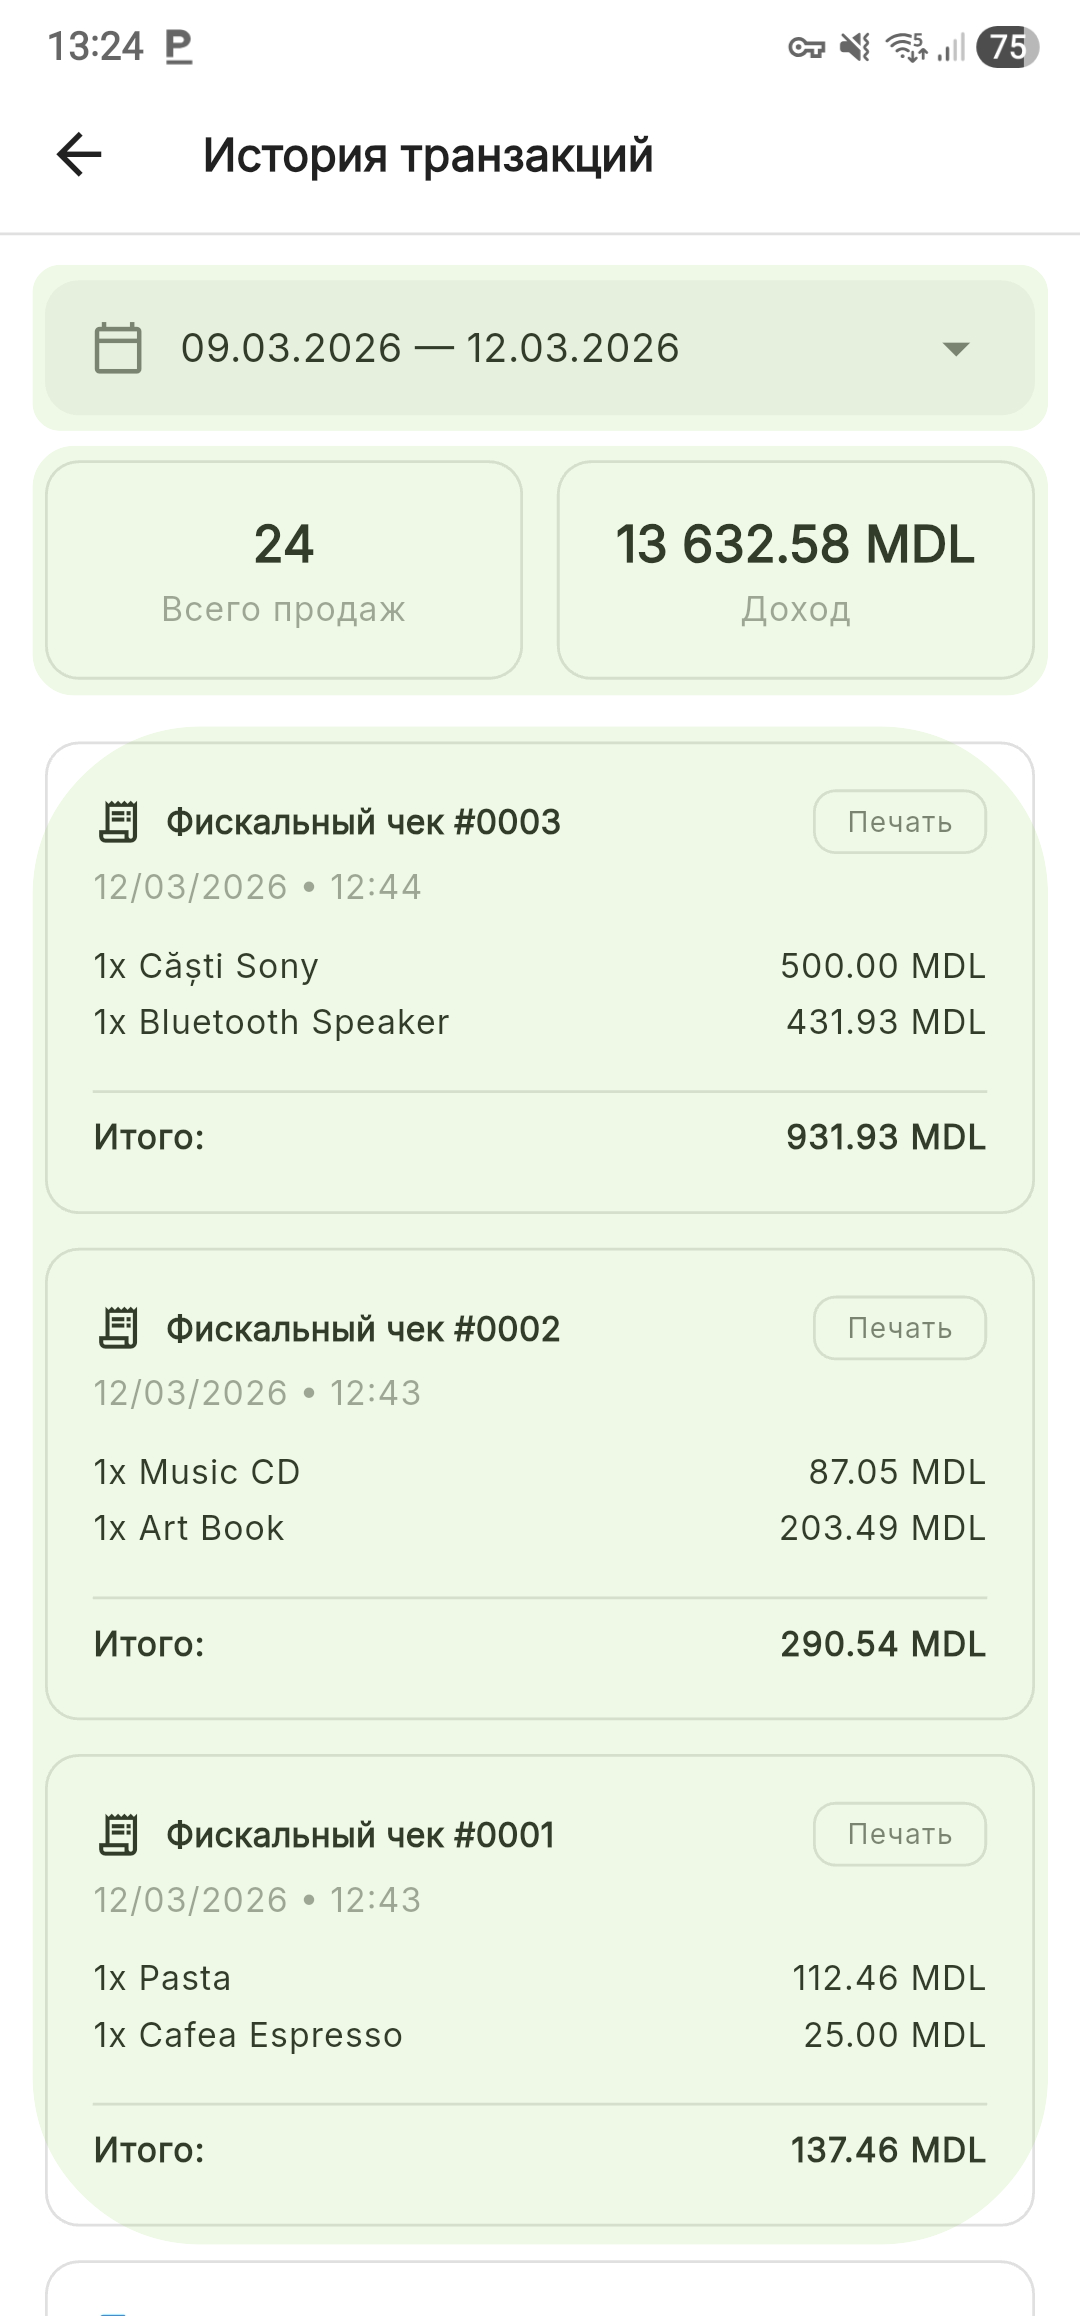This screenshot has width=1080, height=2316.
Task: Tap the Wi-Fi status icon
Action: click(906, 47)
